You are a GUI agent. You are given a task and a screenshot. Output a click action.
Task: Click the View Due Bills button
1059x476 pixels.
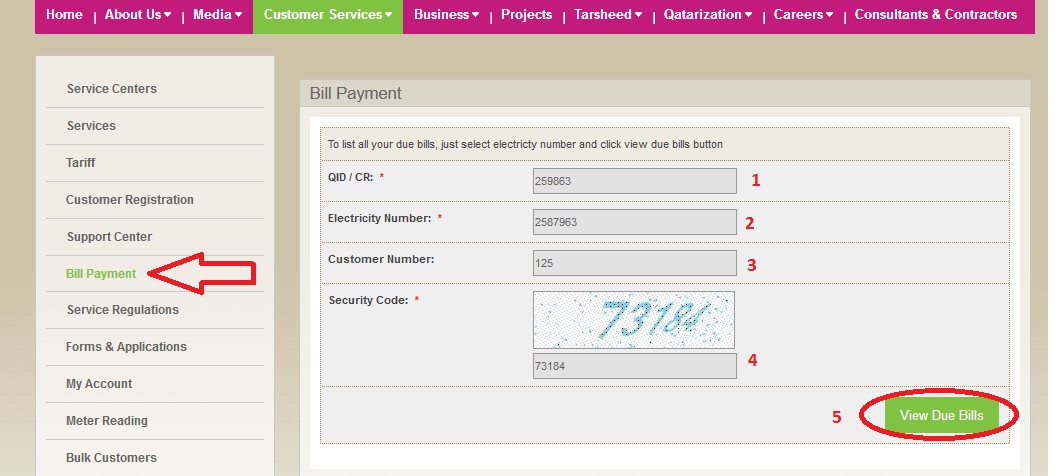click(x=941, y=416)
